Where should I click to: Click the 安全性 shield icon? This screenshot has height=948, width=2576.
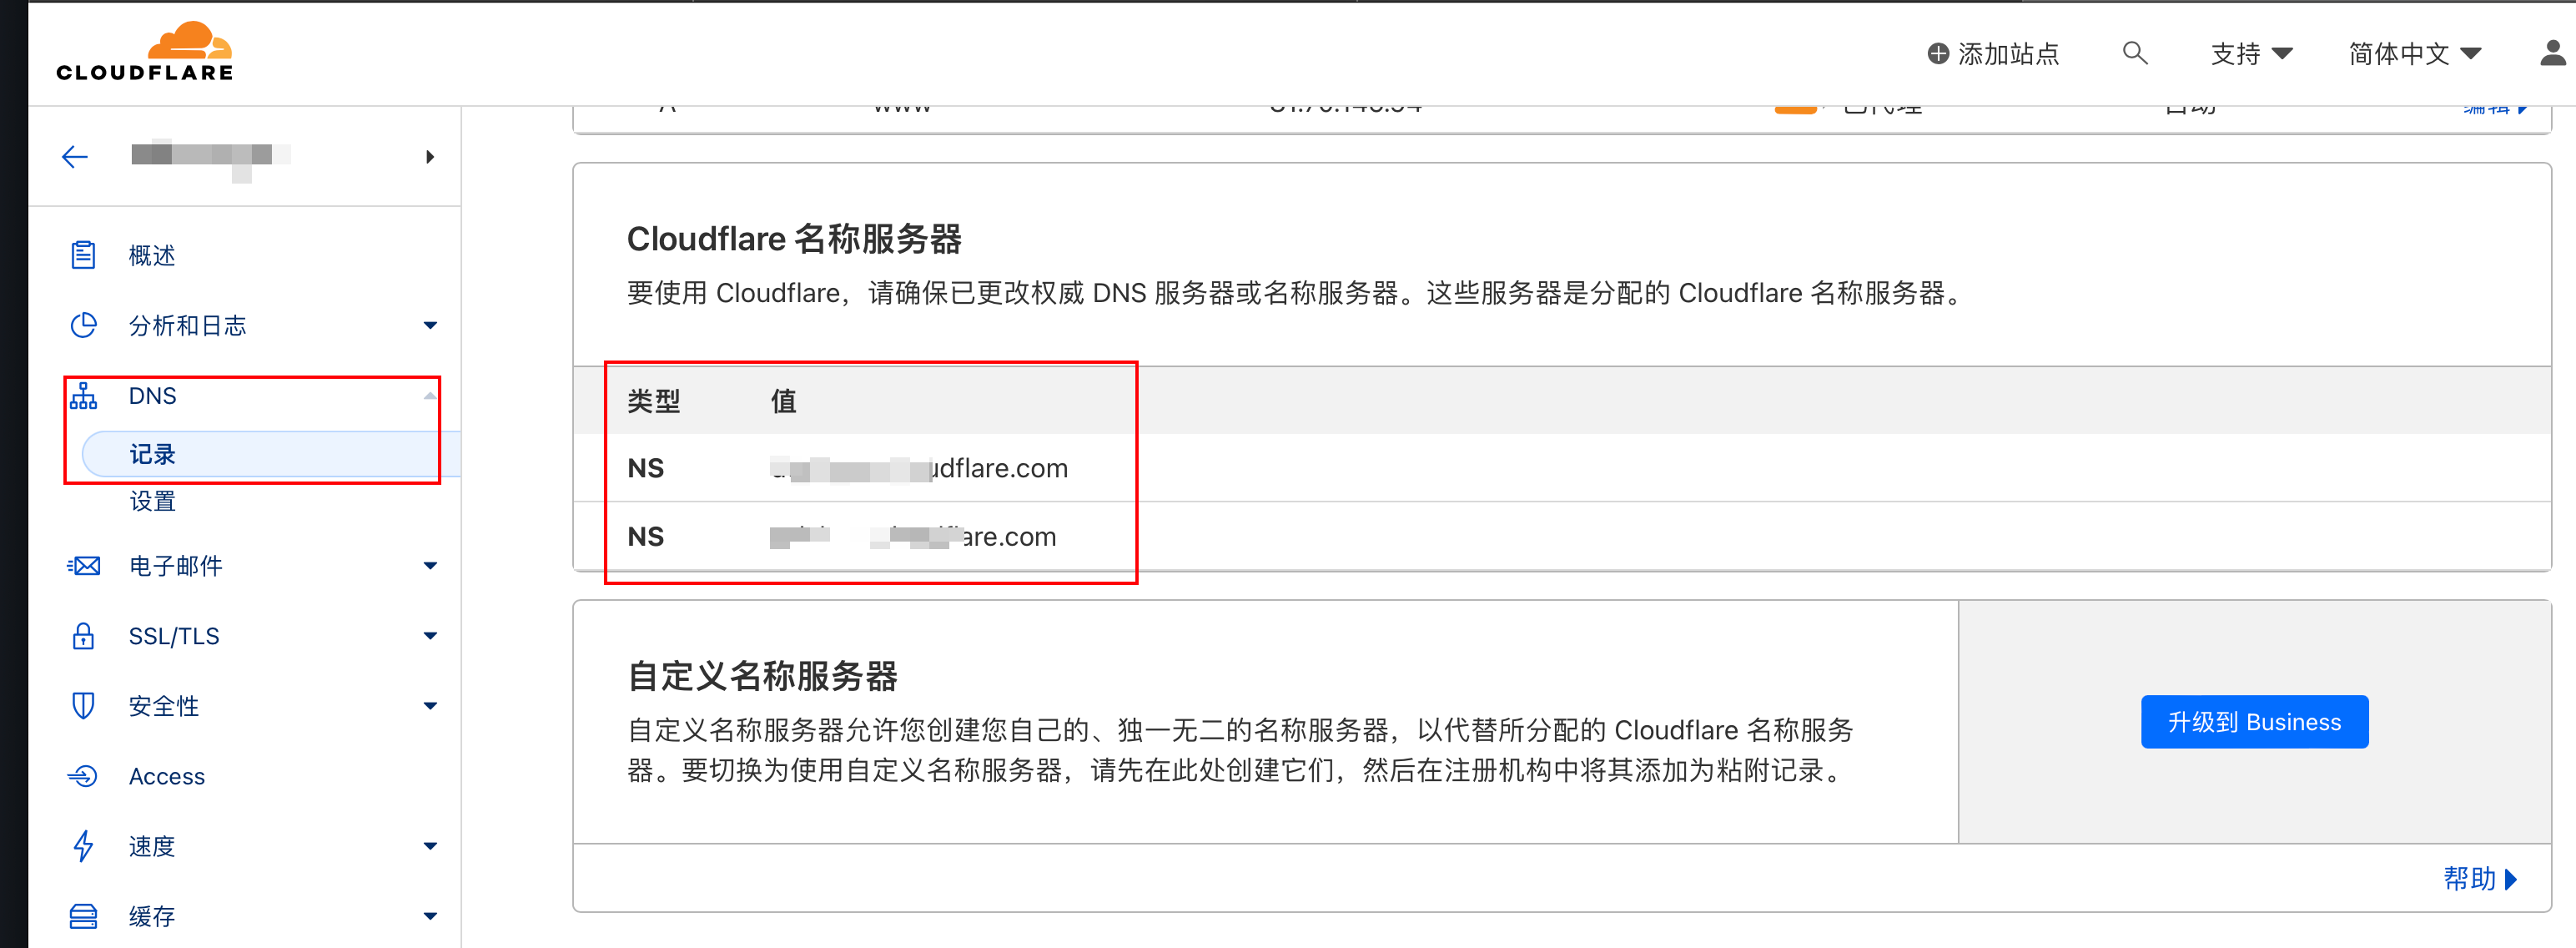point(83,706)
